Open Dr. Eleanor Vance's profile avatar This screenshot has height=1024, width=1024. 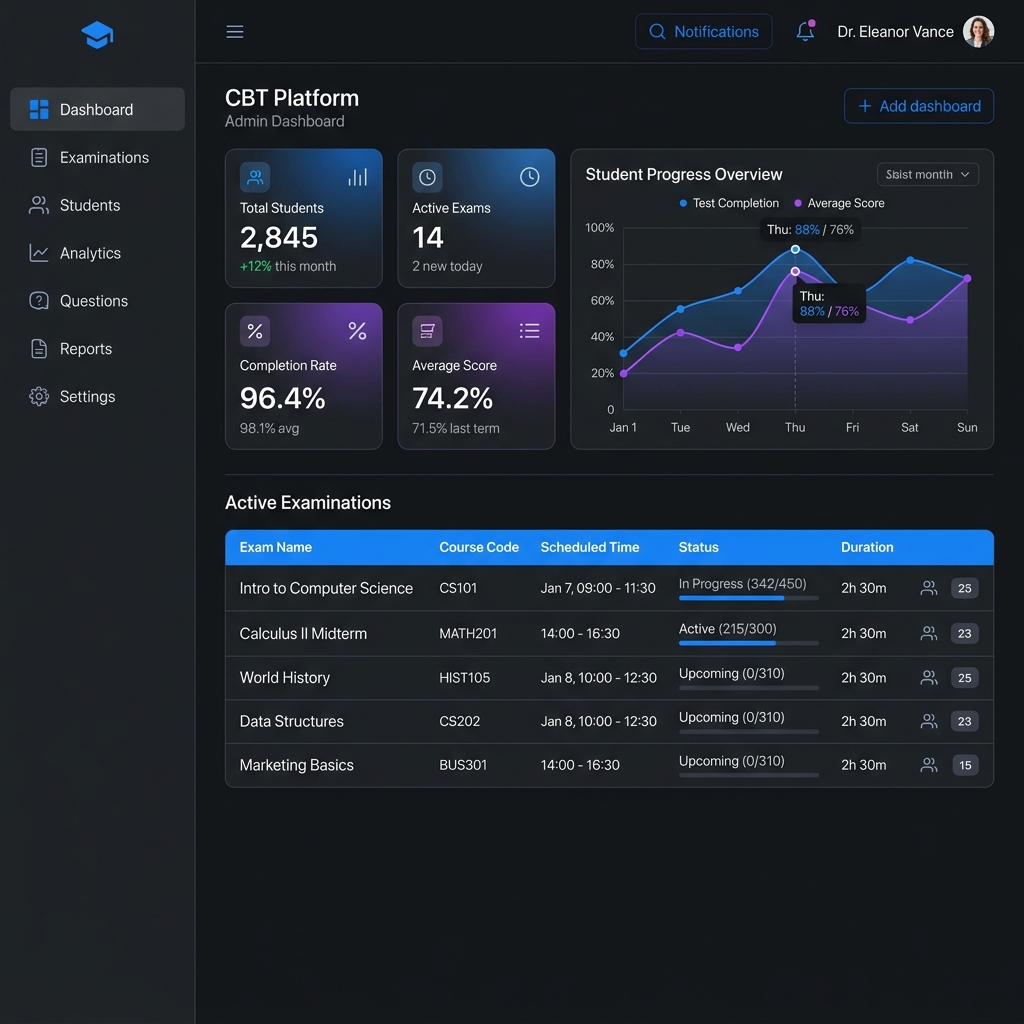(x=978, y=31)
